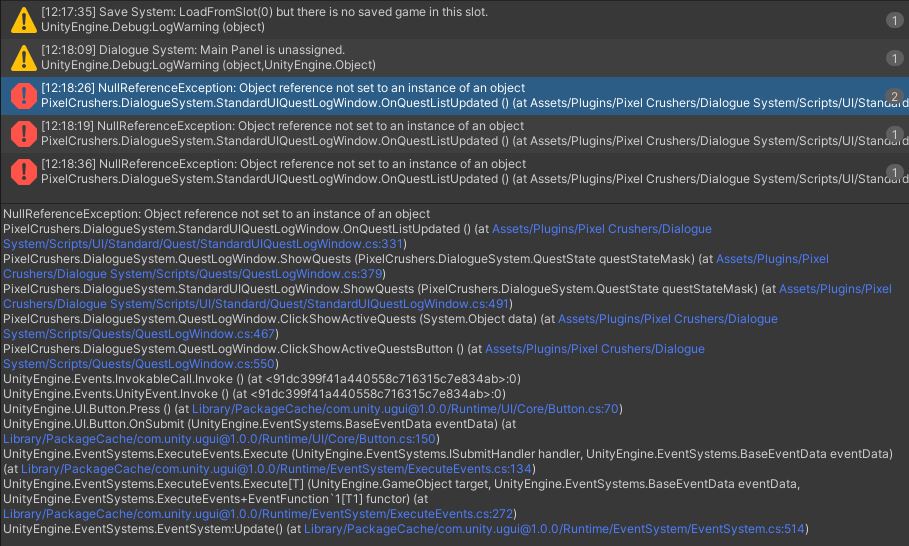Click the count badge on the 12:18:36 error row

coord(895,172)
